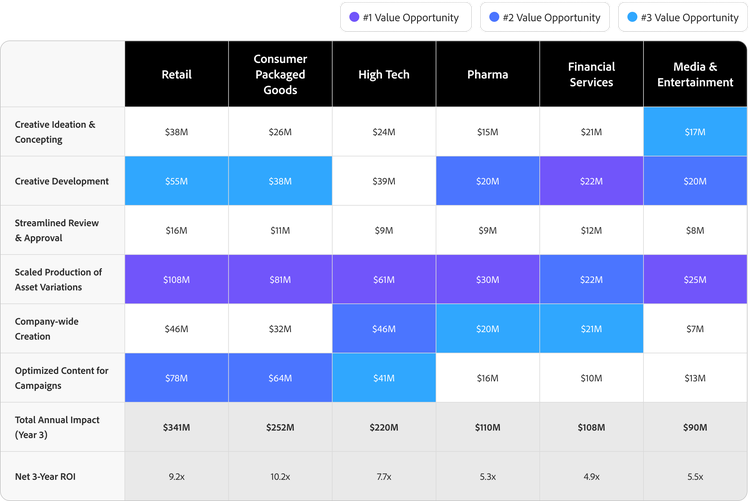This screenshot has width=750, height=501.
Task: Click the Optimized Content for Campaigns row label
Action: [x=61, y=378]
